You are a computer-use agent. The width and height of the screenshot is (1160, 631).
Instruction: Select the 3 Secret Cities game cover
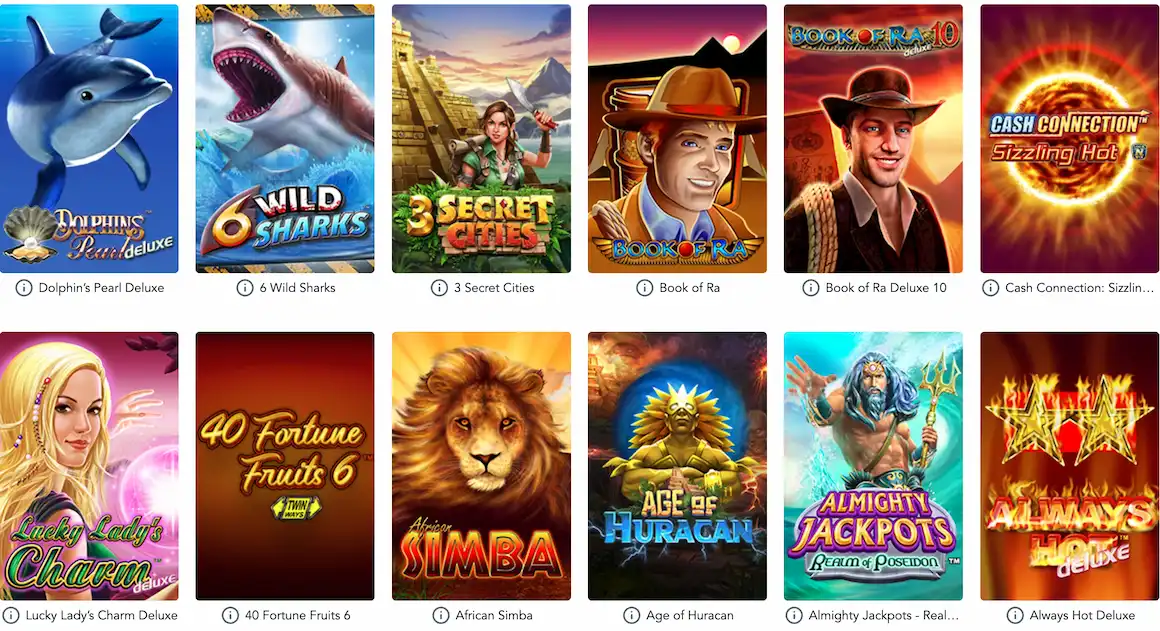(x=481, y=138)
